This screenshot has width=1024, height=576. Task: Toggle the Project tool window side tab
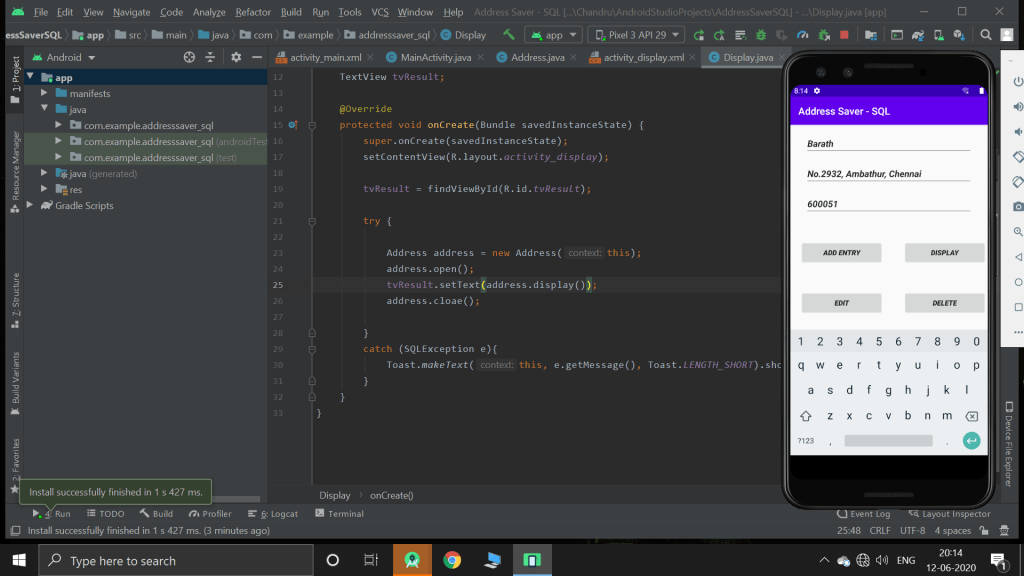point(15,75)
